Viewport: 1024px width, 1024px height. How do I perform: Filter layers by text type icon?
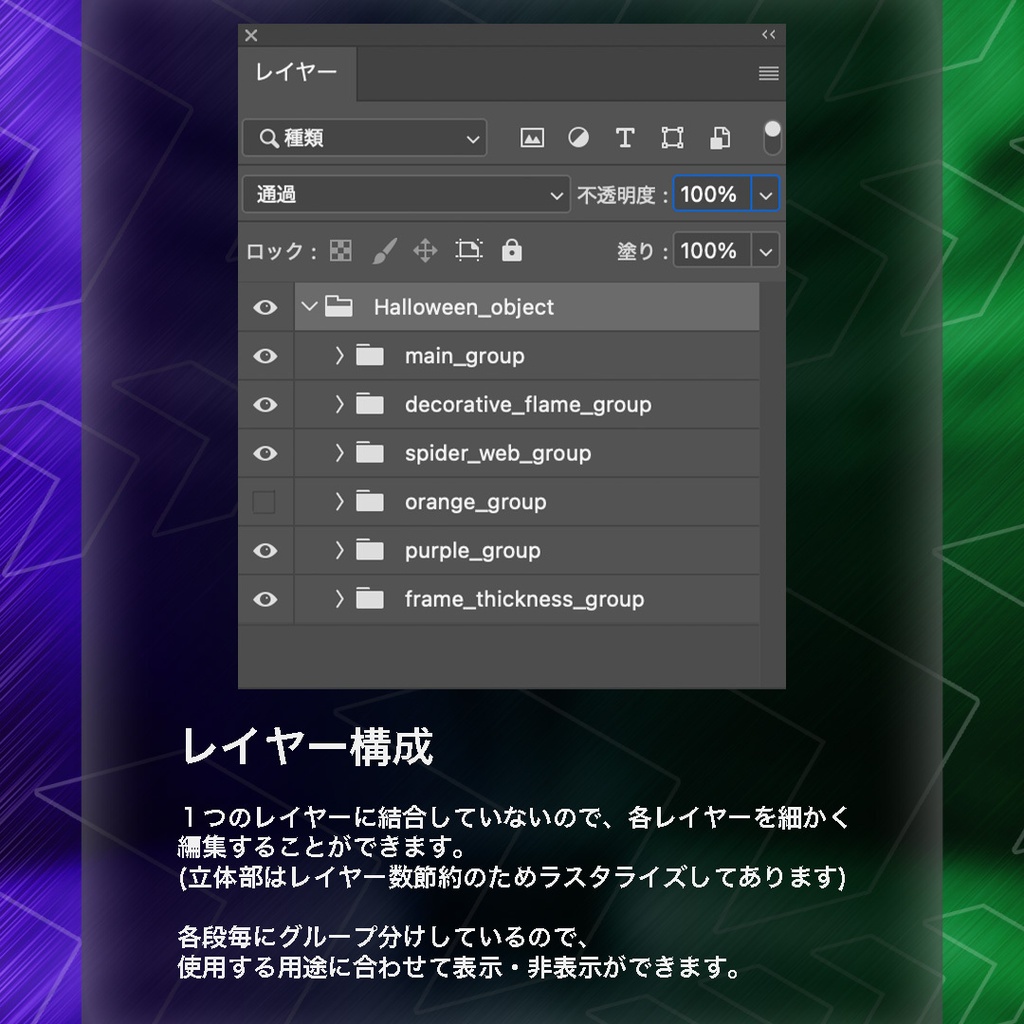[625, 138]
